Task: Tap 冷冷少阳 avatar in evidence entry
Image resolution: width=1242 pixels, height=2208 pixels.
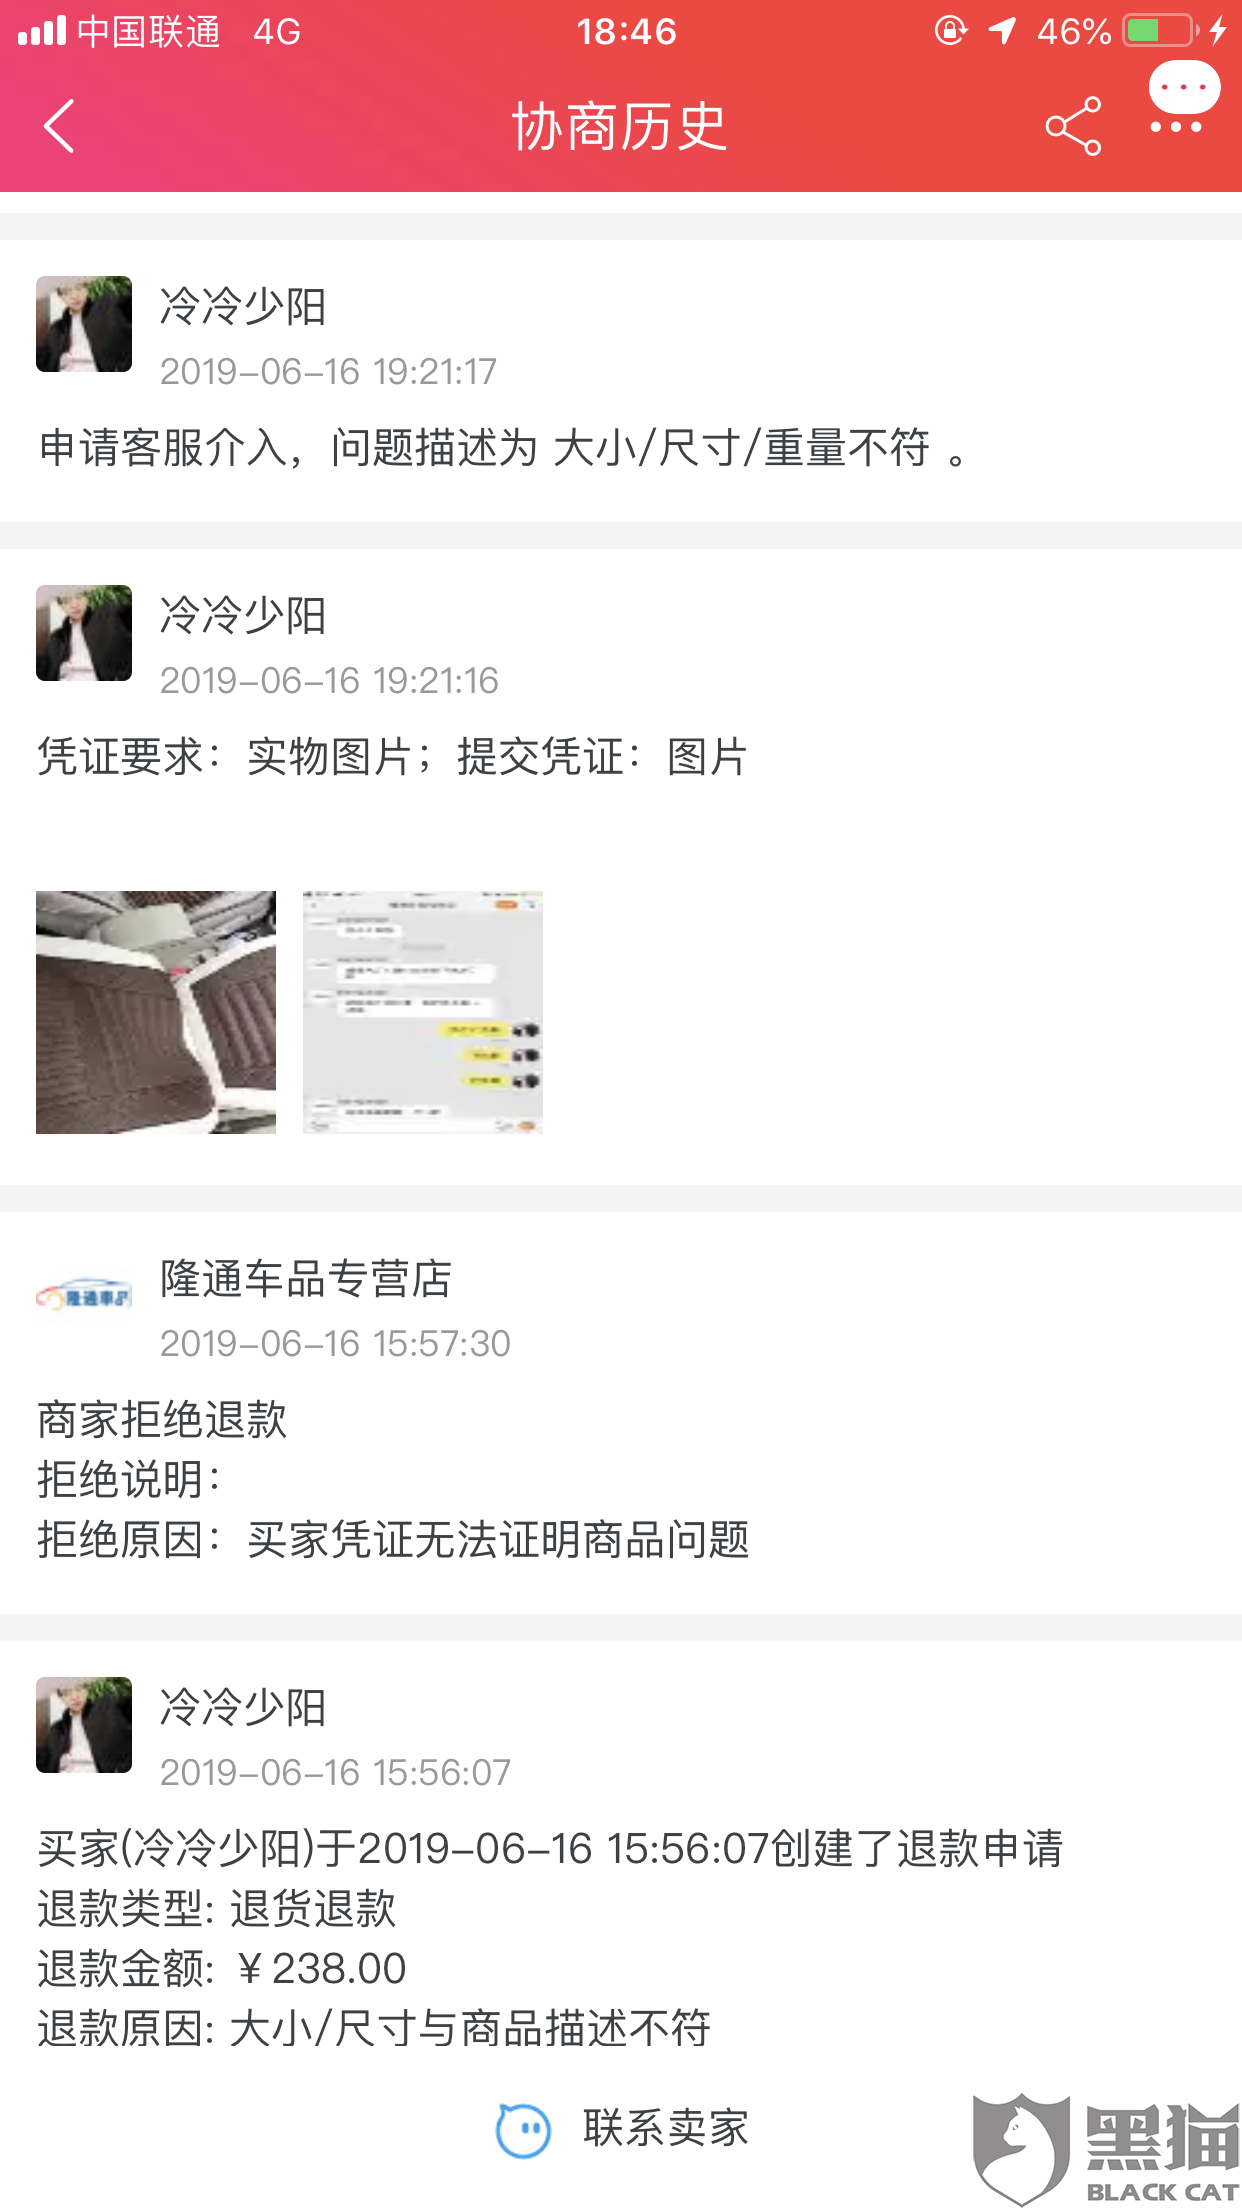Action: coord(84,633)
